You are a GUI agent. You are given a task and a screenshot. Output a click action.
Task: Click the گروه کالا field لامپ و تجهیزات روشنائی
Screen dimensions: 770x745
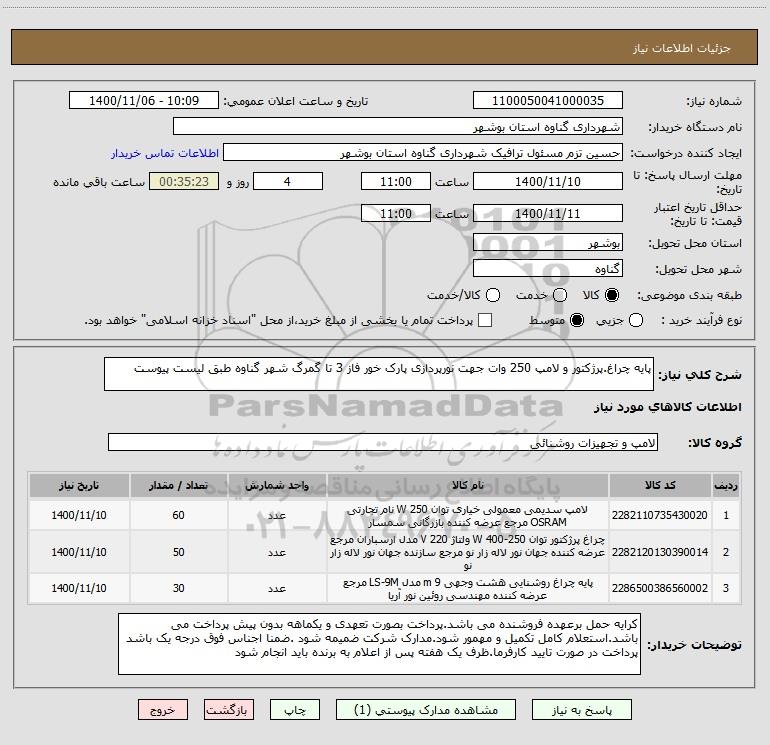(383, 442)
